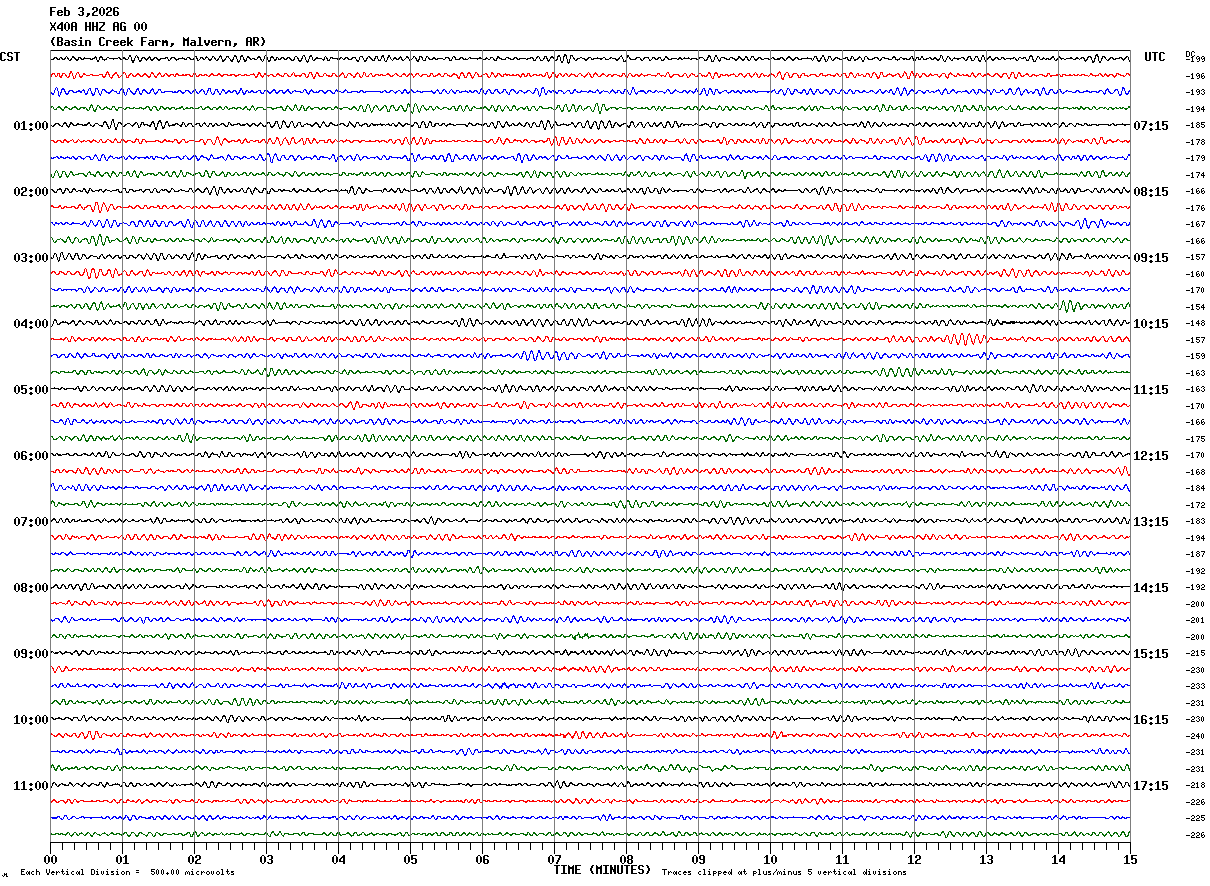Click the DC offset value -233
Image resolution: width=1210 pixels, height=886 pixels.
[1195, 687]
